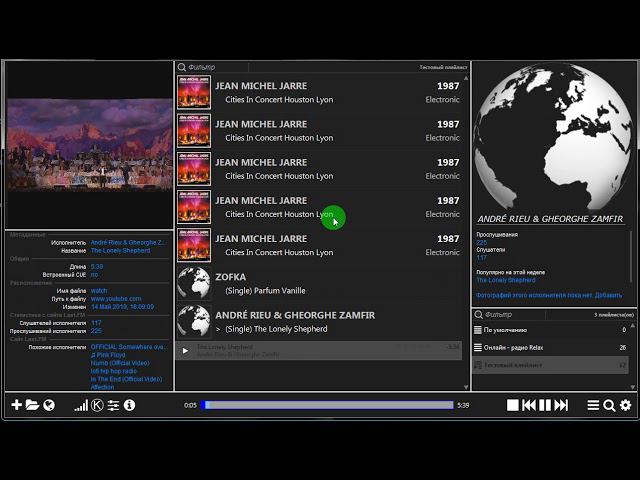Click the concert video preview
The width and height of the screenshot is (640, 480).
point(89,144)
